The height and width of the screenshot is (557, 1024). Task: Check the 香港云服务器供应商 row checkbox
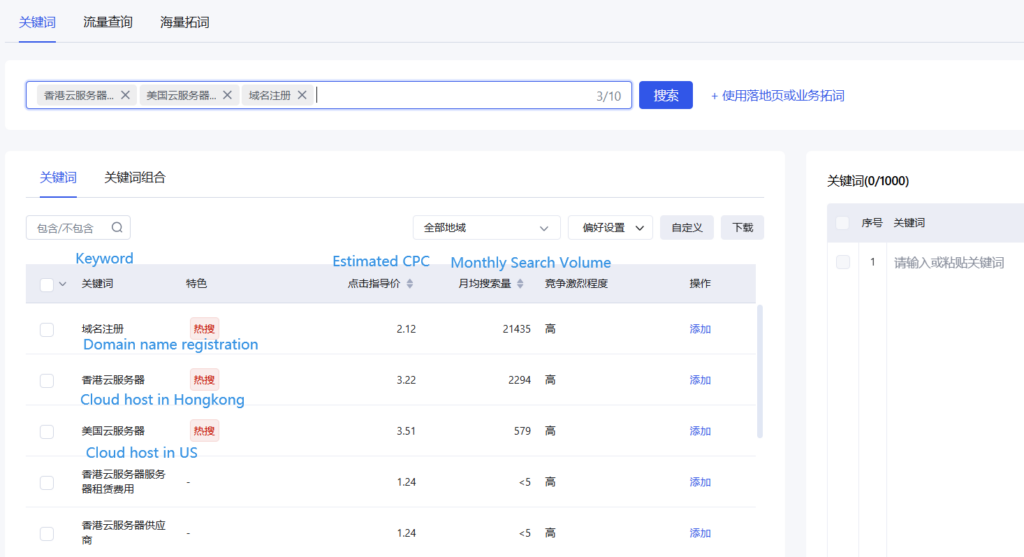[46, 533]
